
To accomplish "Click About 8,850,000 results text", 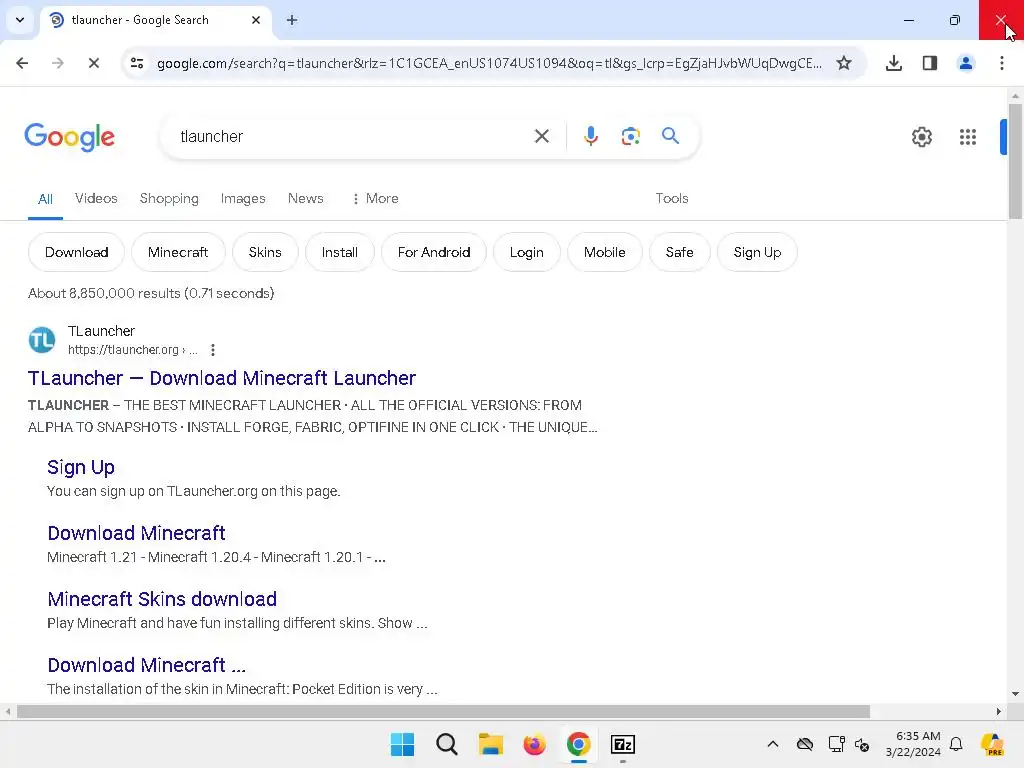I will pyautogui.click(x=151, y=293).
